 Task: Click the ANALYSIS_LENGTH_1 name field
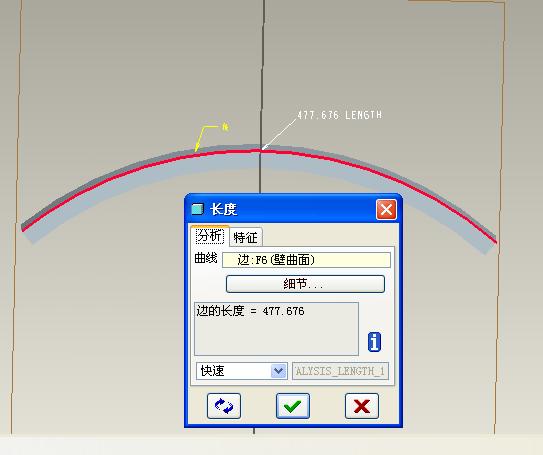coord(340,371)
